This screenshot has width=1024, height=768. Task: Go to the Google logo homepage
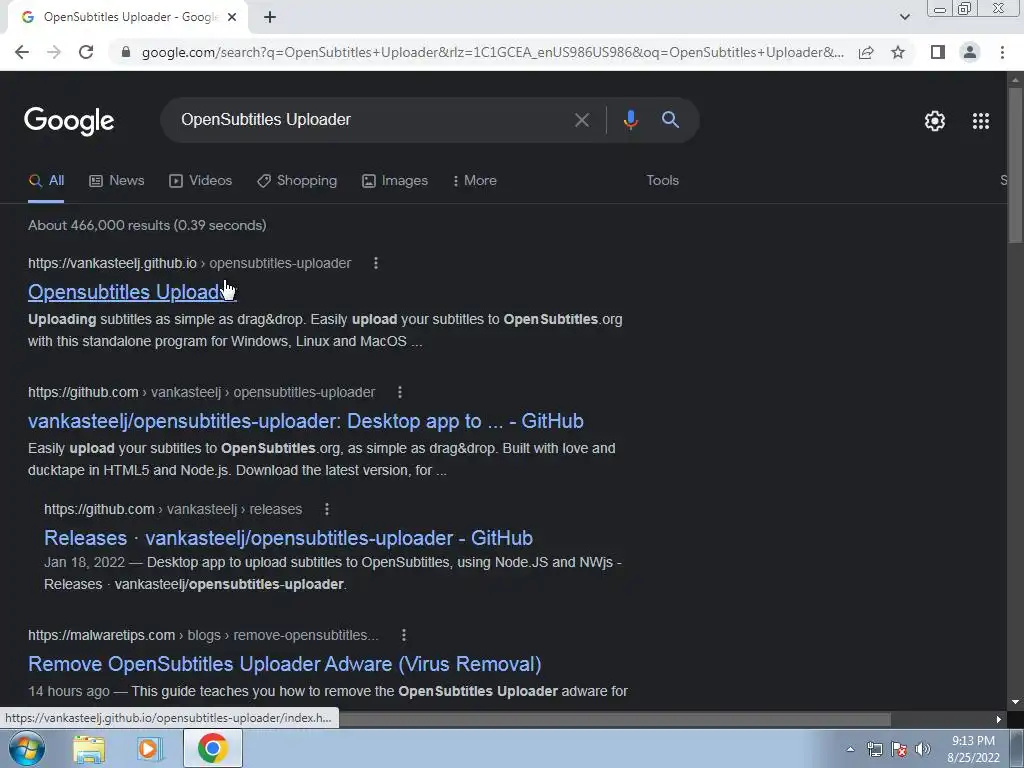click(x=69, y=121)
